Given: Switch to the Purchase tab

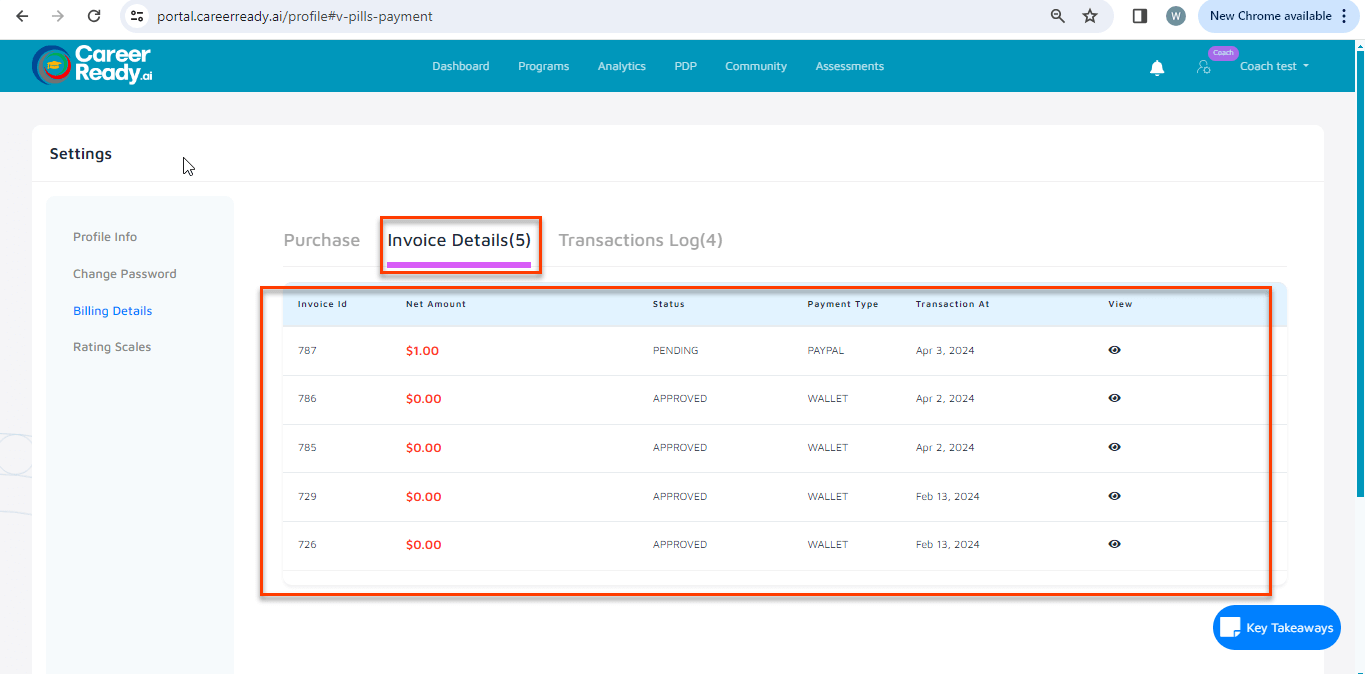Looking at the screenshot, I should [321, 240].
